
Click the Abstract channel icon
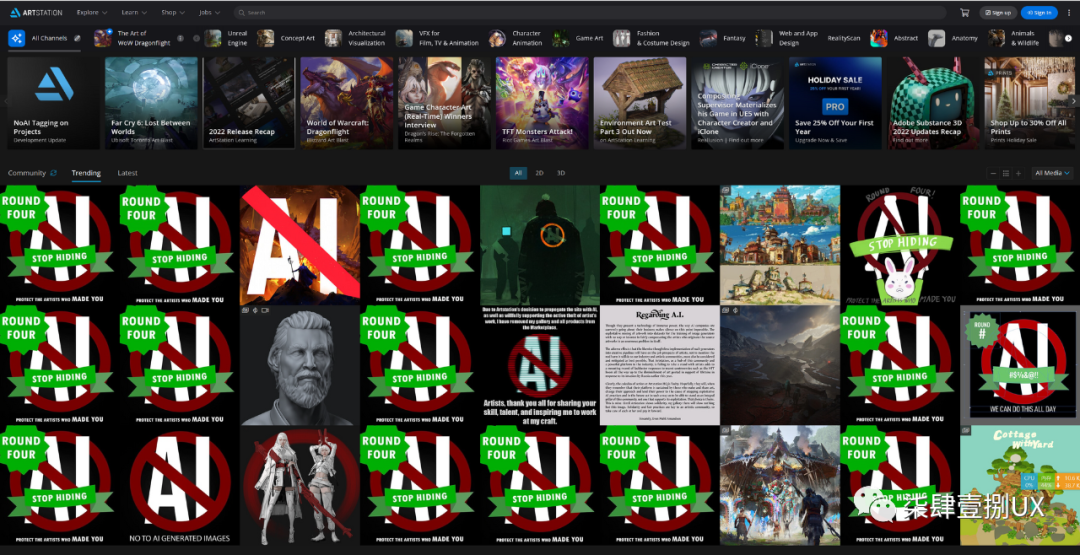point(878,39)
